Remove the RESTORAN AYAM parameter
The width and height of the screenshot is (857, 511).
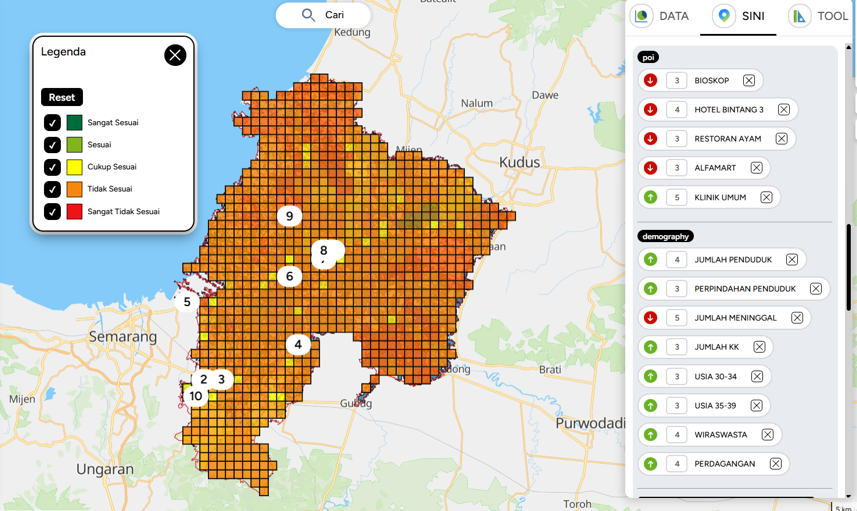tap(781, 139)
